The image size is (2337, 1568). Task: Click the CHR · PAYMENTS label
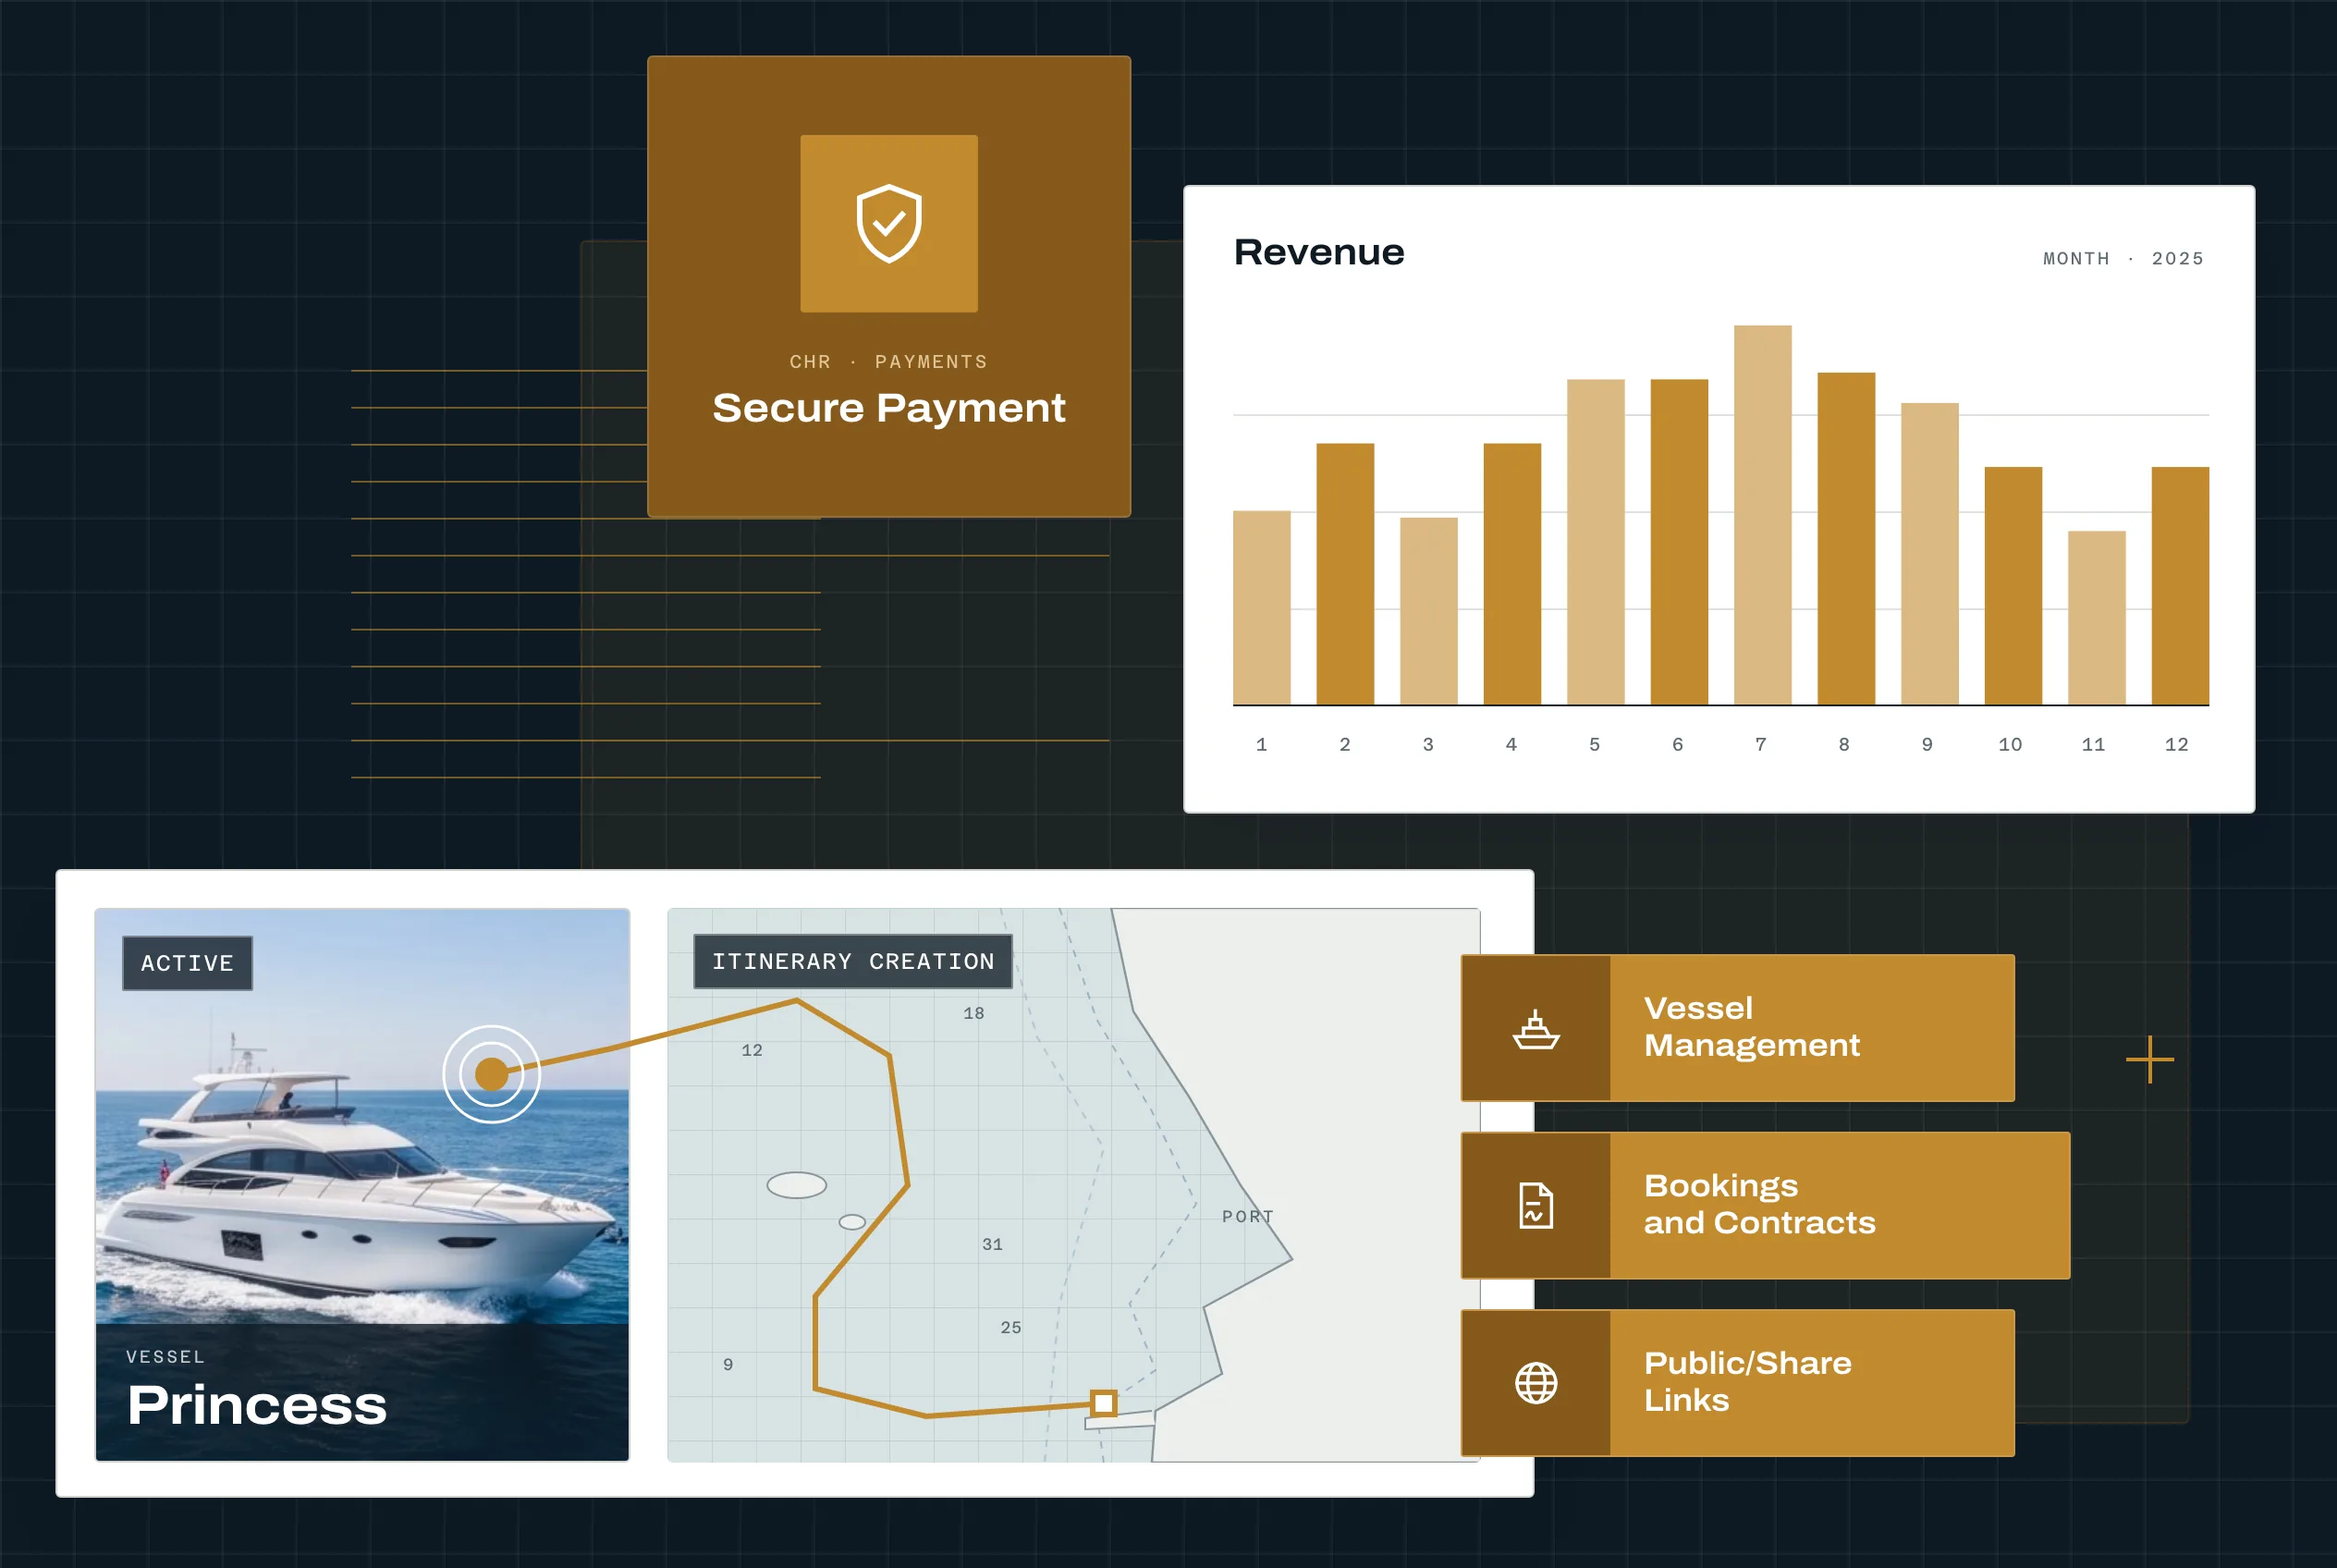tap(888, 361)
